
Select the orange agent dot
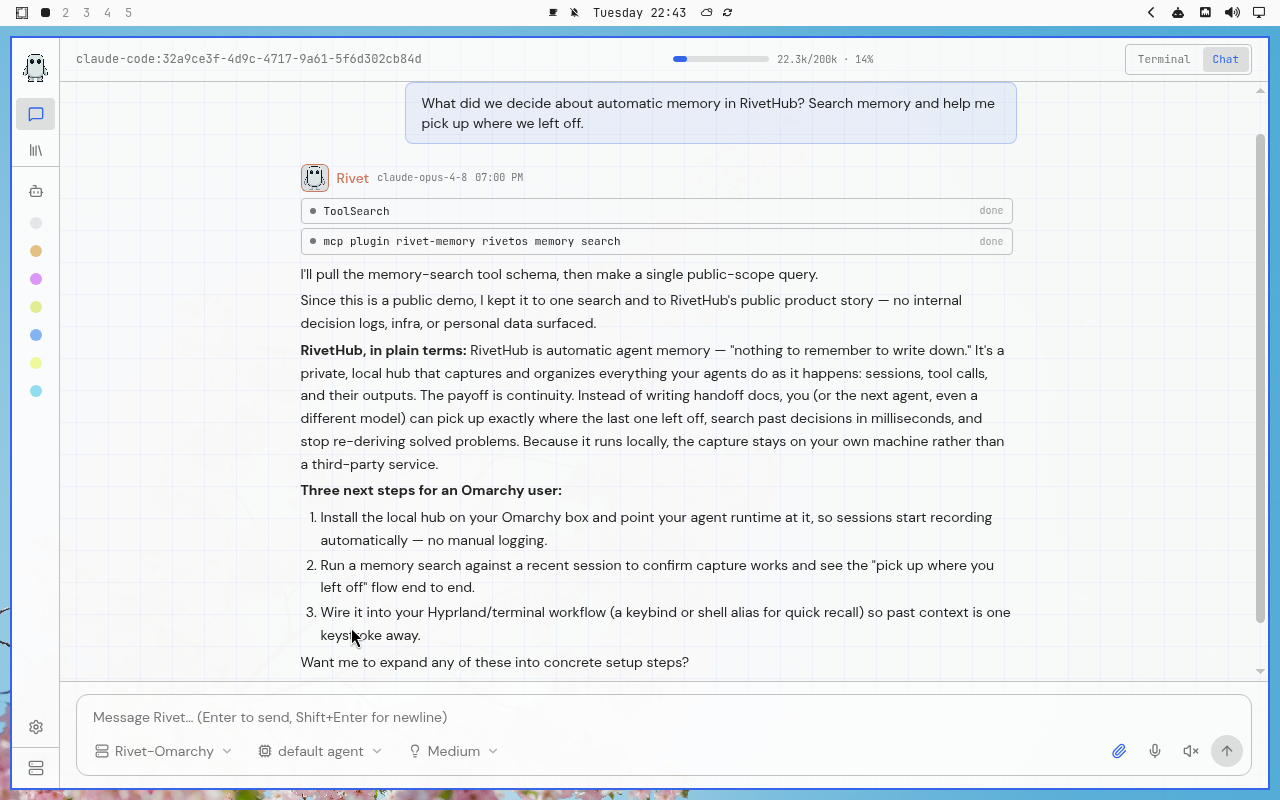pyautogui.click(x=36, y=251)
